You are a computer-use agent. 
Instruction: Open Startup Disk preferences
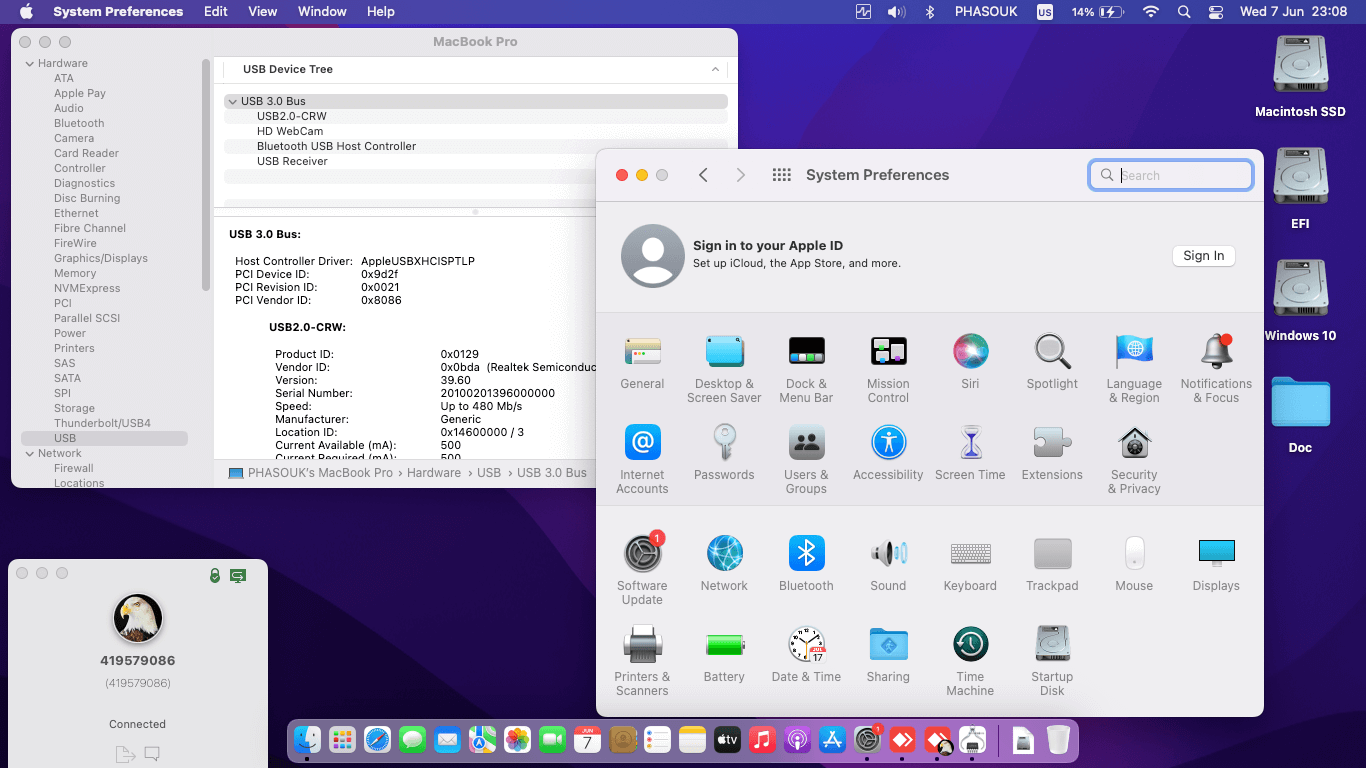tap(1051, 644)
